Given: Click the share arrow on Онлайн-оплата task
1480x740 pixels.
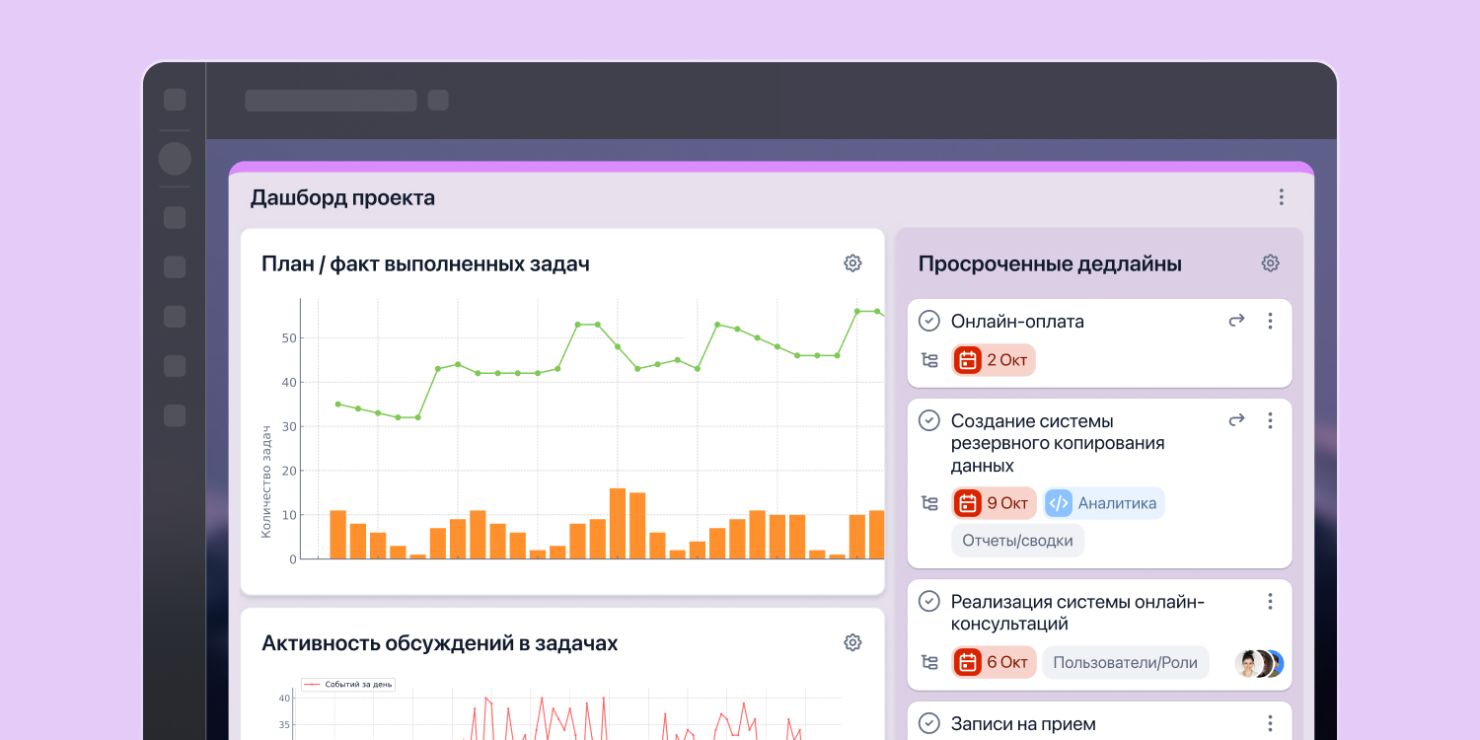Looking at the screenshot, I should click(x=1237, y=321).
